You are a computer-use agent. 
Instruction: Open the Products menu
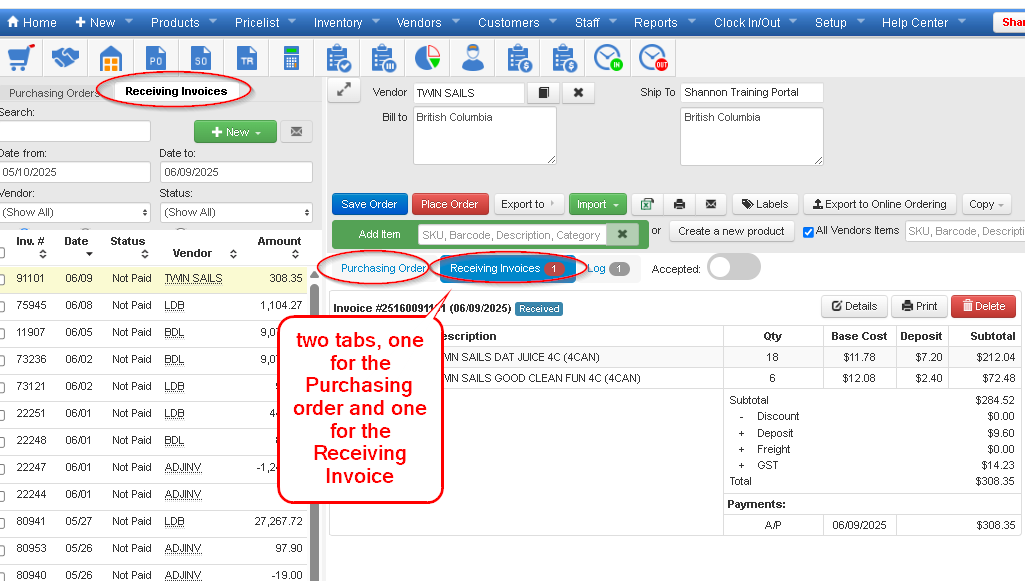pyautogui.click(x=184, y=22)
